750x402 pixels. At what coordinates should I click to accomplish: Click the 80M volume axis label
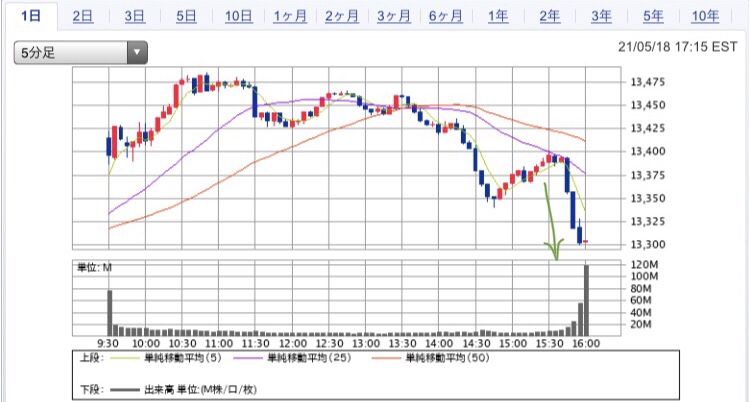pos(641,289)
